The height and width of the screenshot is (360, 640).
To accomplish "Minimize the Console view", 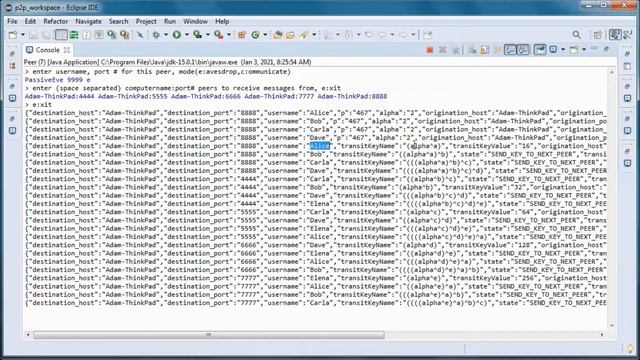I will (594, 49).
